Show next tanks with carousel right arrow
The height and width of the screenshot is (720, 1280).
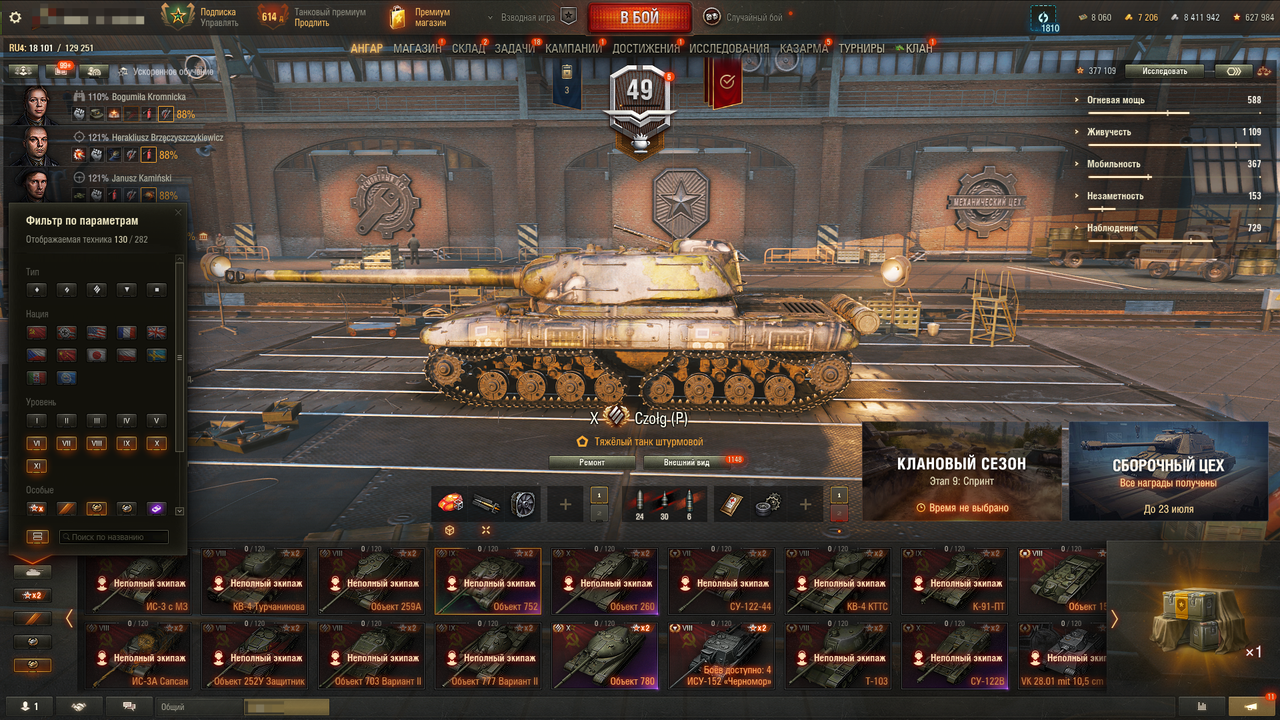[x=1115, y=619]
